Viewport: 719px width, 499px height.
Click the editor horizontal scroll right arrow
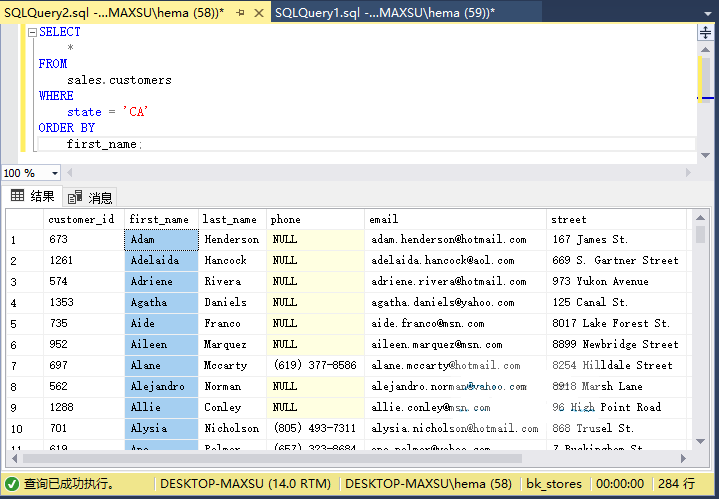click(x=688, y=173)
